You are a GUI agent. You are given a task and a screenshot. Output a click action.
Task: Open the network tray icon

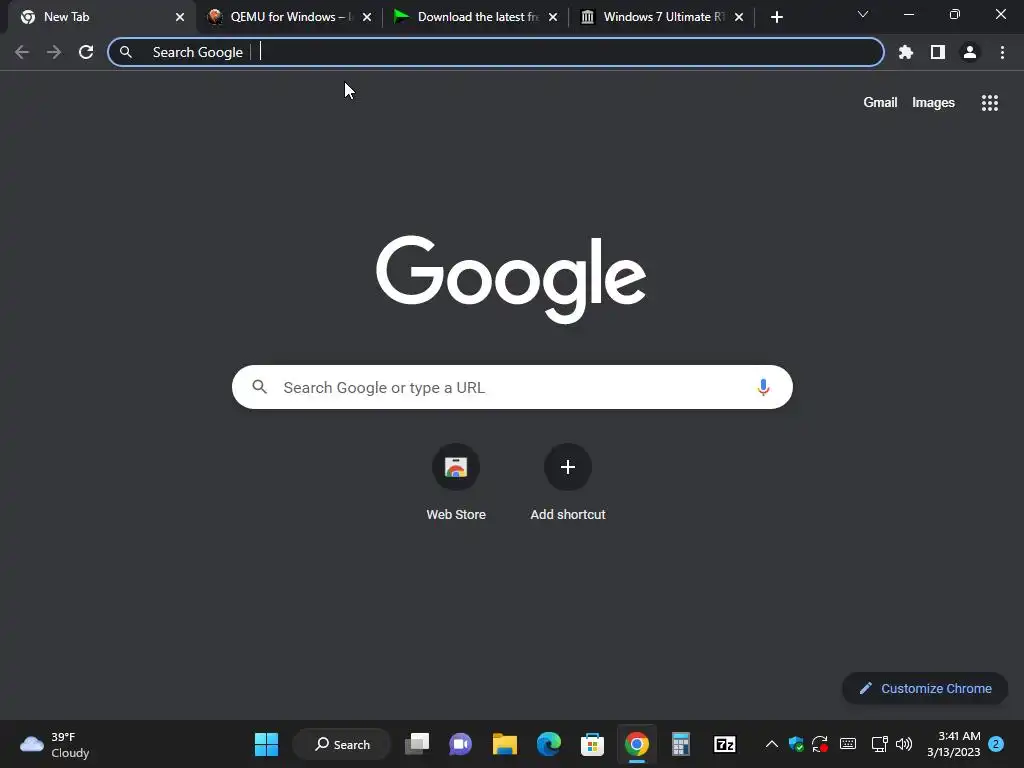point(879,744)
